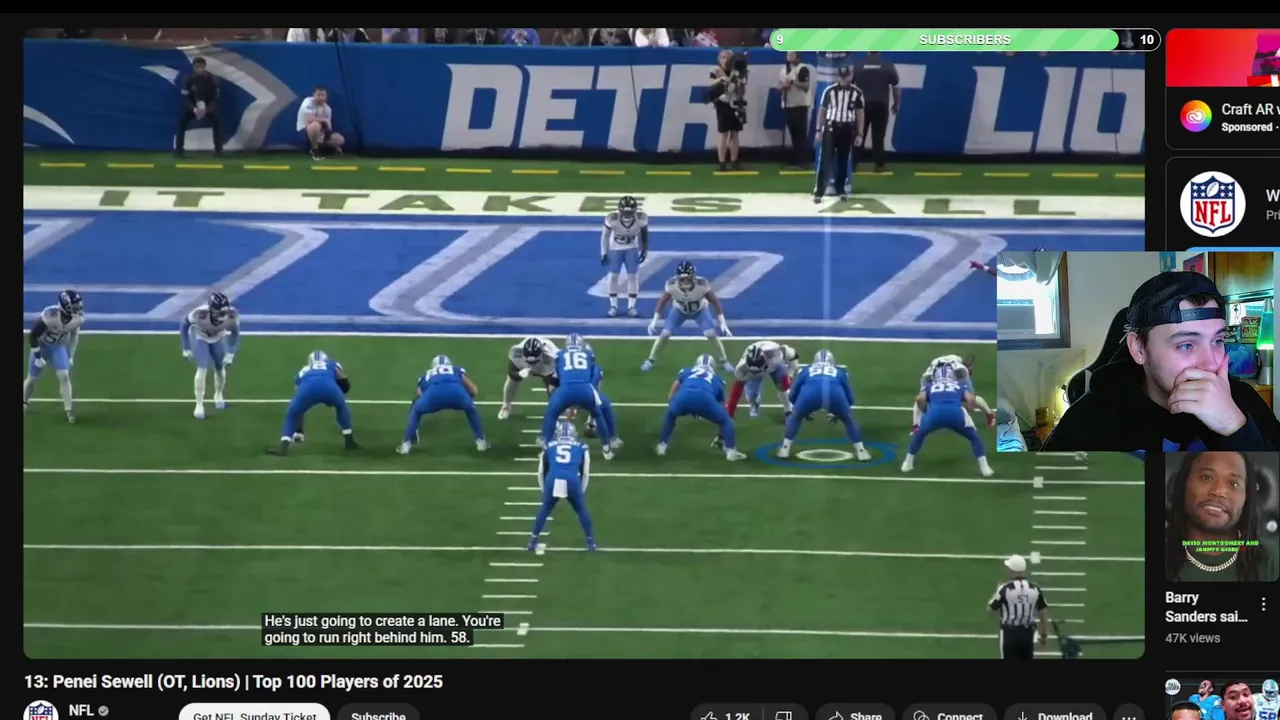
Task: Share the Penei Sewell video
Action: (x=855, y=714)
